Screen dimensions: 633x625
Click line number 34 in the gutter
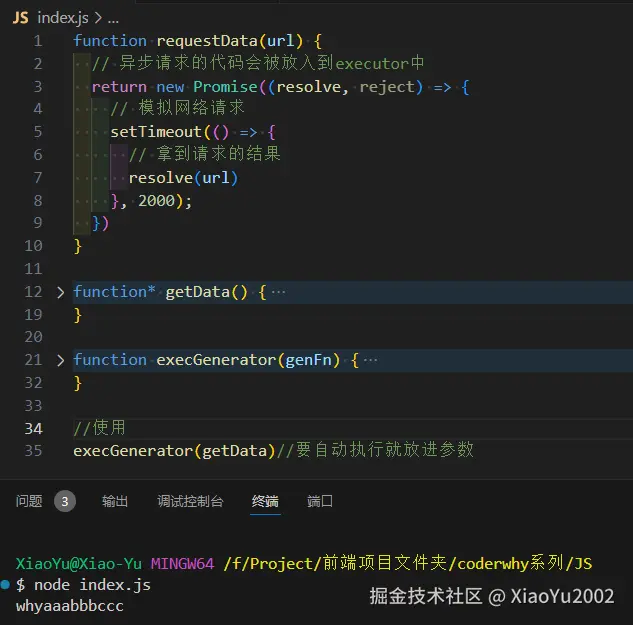coord(33,428)
